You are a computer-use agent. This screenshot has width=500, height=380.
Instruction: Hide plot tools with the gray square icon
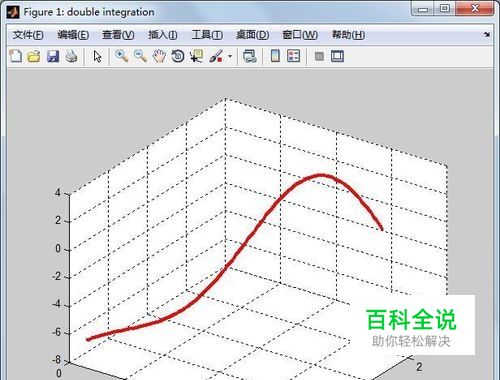pyautogui.click(x=319, y=56)
